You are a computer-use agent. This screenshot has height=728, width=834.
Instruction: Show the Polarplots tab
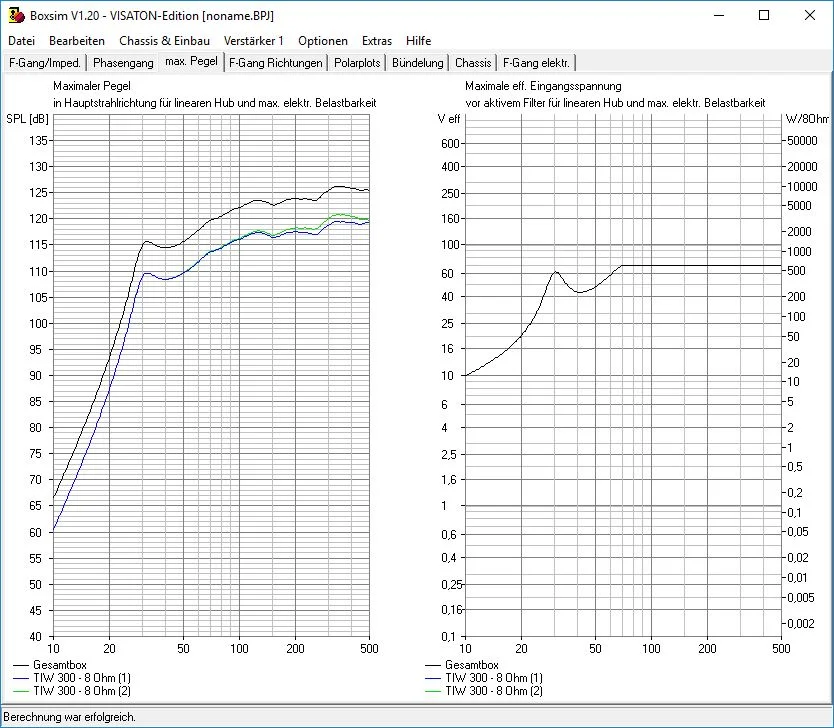(358, 63)
